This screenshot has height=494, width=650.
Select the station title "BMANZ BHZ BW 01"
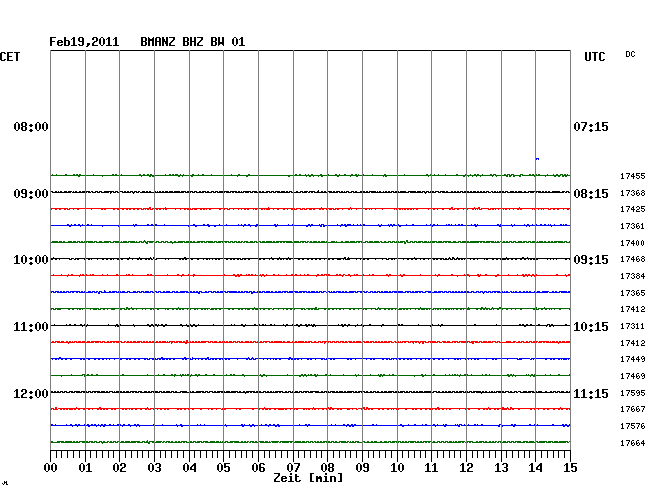(x=193, y=42)
